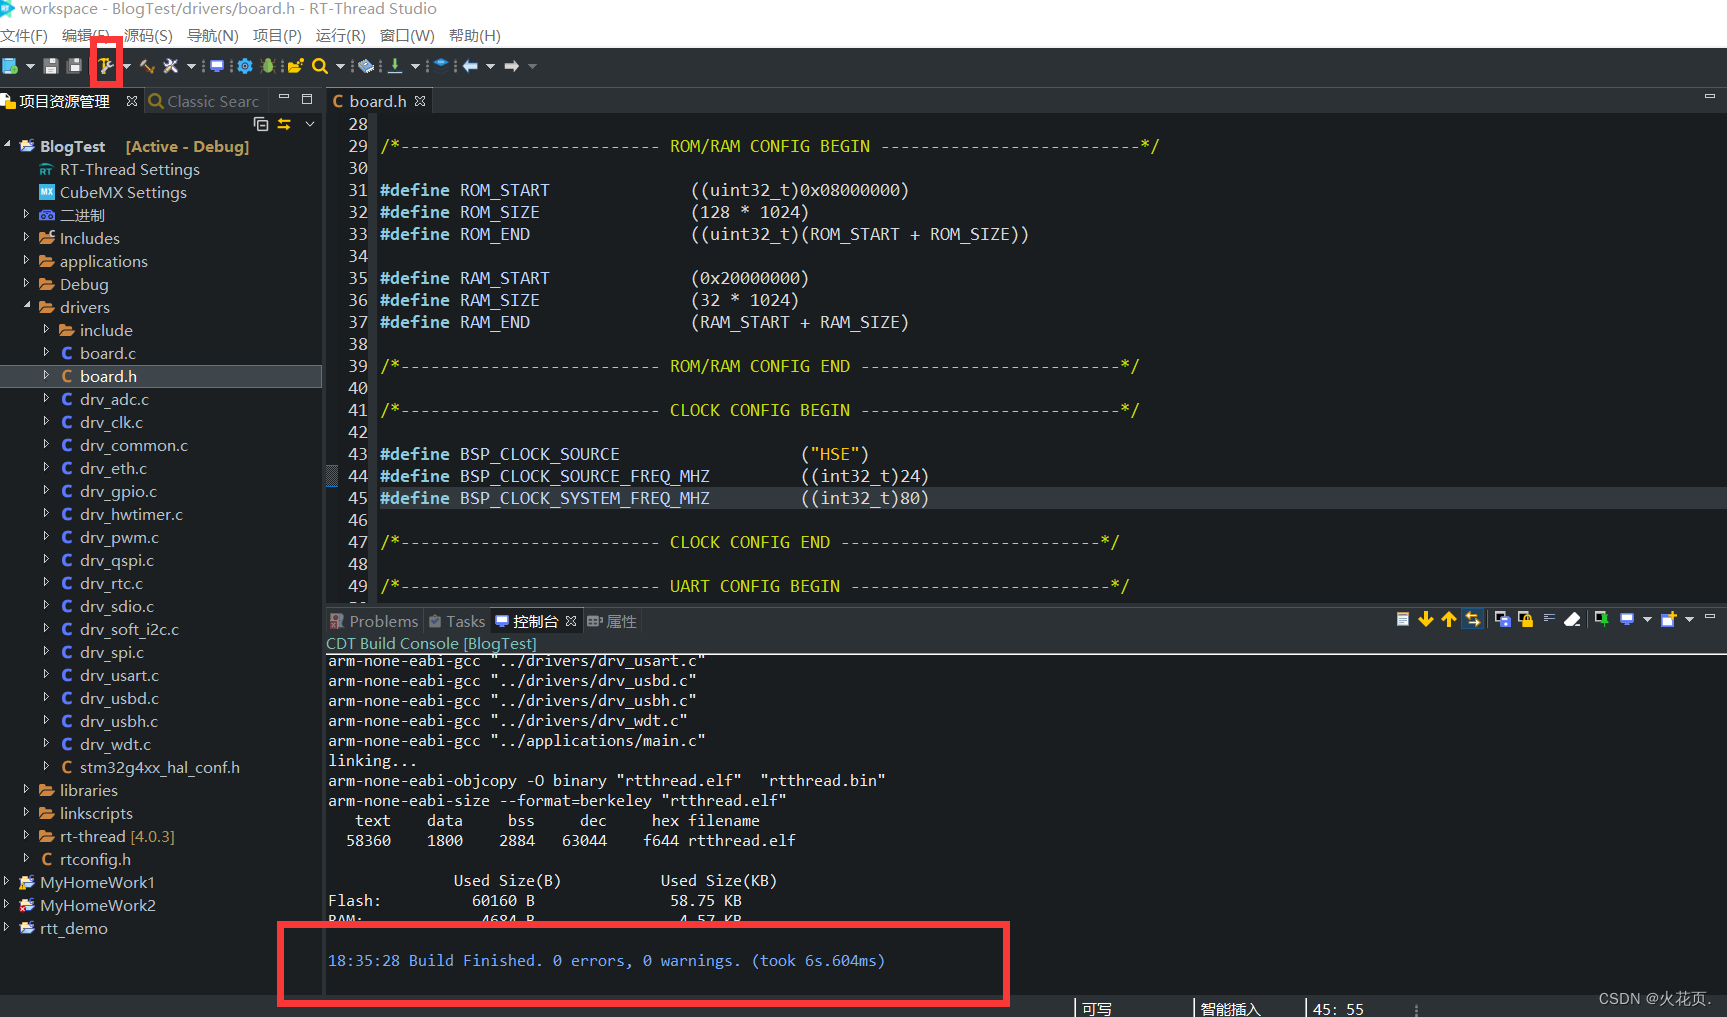Go forward with the right arrow icon
The width and height of the screenshot is (1727, 1017).
coord(511,66)
